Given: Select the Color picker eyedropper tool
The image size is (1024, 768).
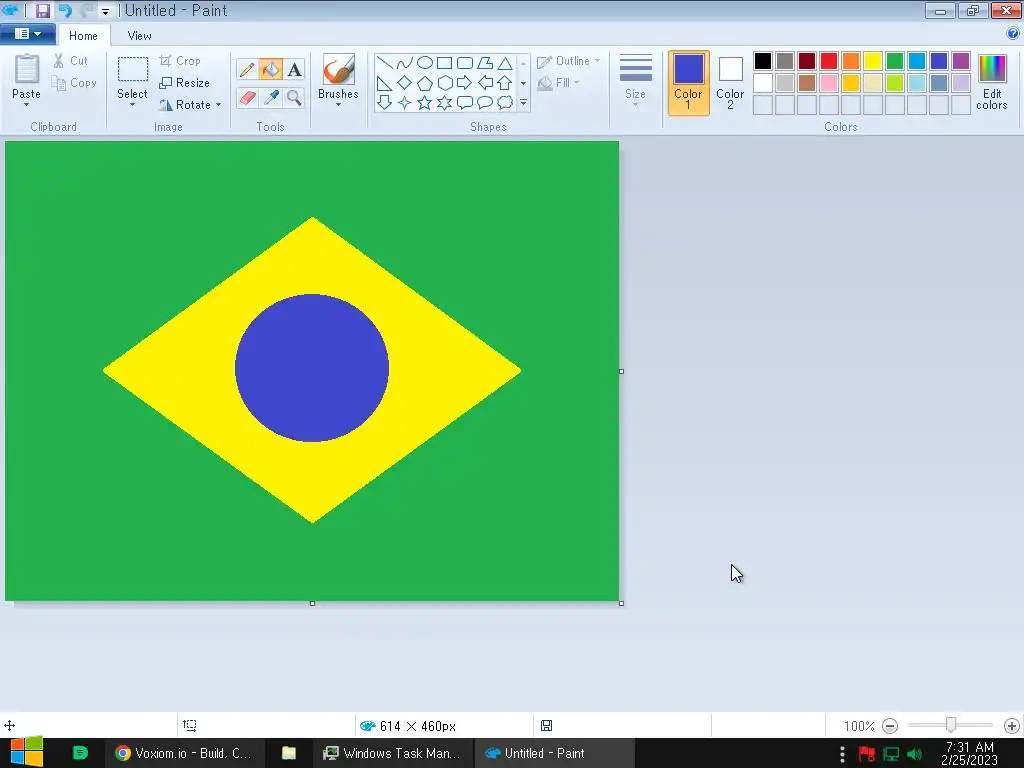Looking at the screenshot, I should point(270,98).
